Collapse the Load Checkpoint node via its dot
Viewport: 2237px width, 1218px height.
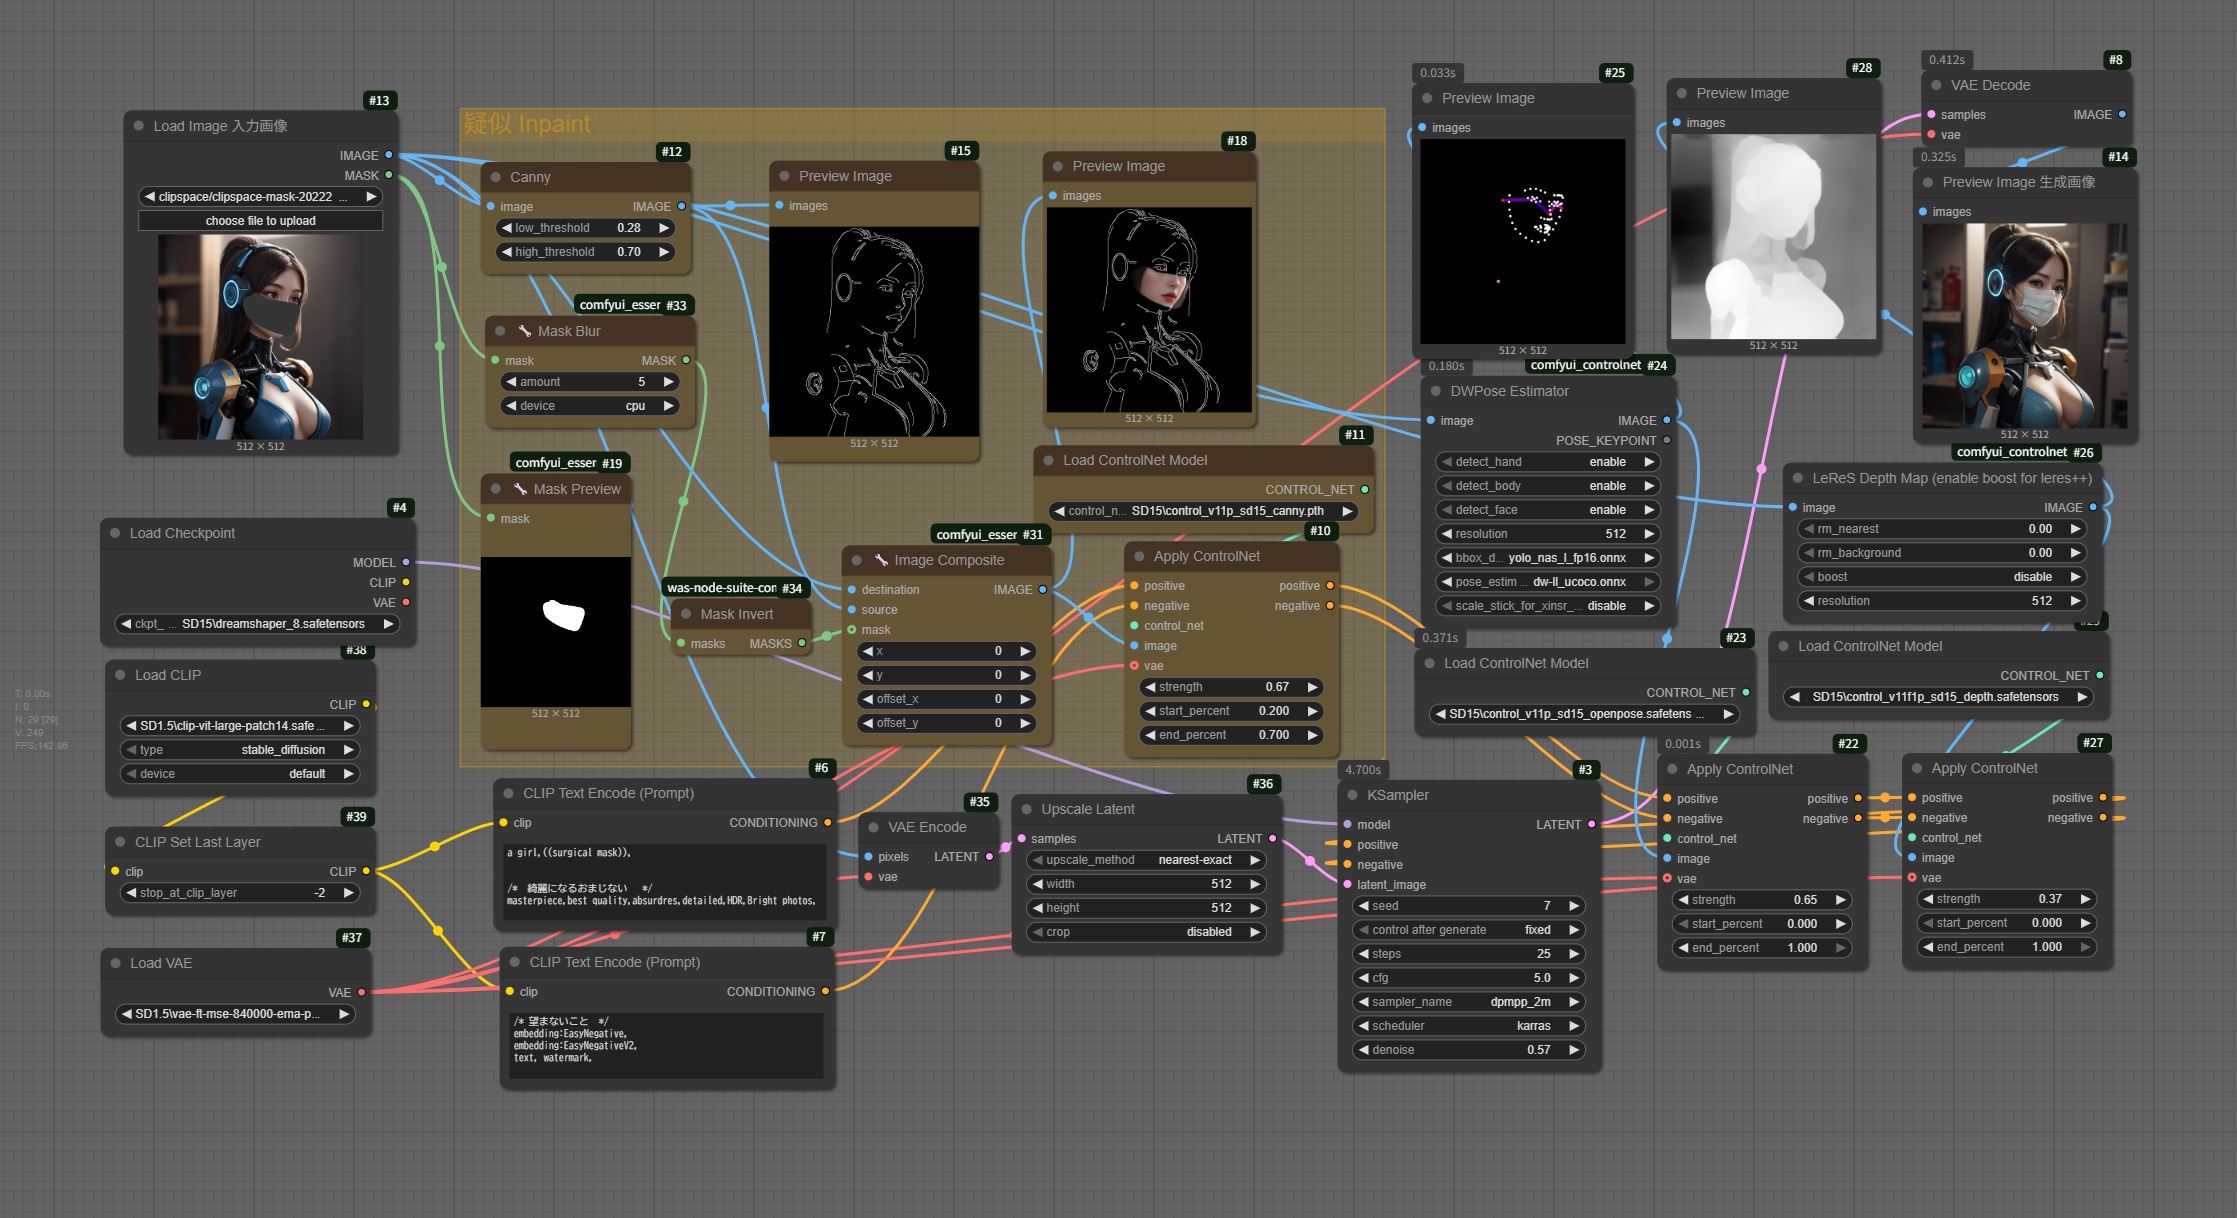(x=115, y=533)
